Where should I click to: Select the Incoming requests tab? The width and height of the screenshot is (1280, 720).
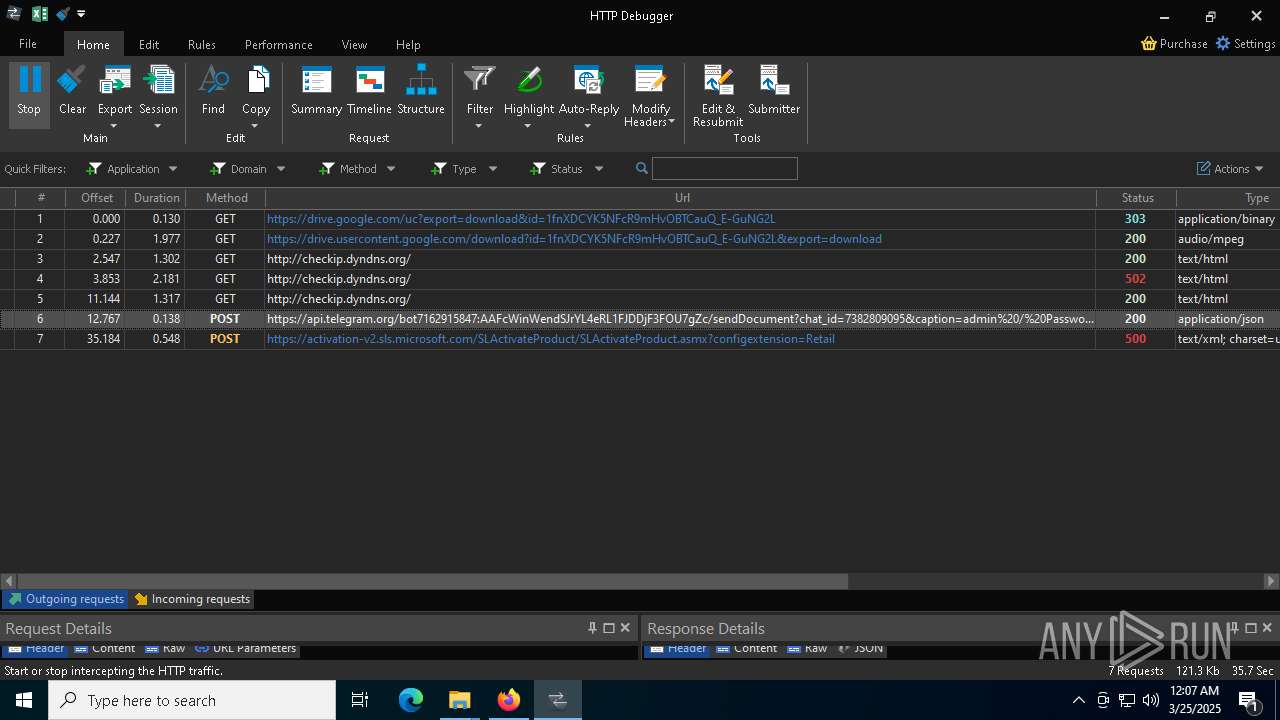click(192, 599)
